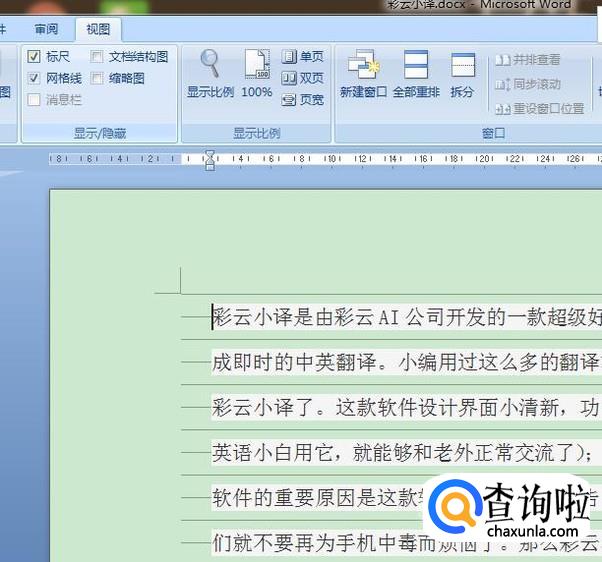
Task: Click the disabled 并排查看 side-by-side option
Action: (528, 60)
